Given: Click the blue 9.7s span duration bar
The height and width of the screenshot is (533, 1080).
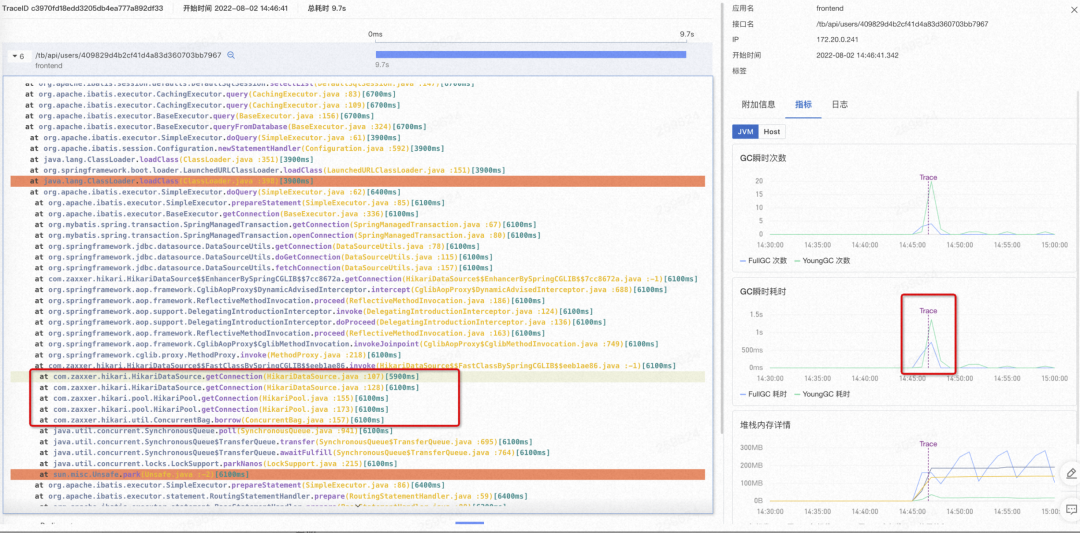Looking at the screenshot, I should [x=530, y=54].
